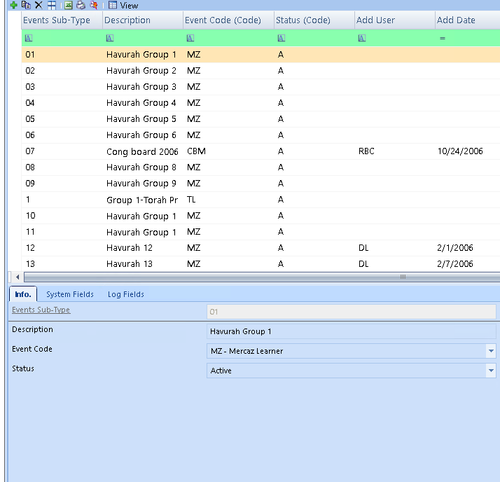Click the filter icon under Description
The image size is (500, 482).
[110, 38]
